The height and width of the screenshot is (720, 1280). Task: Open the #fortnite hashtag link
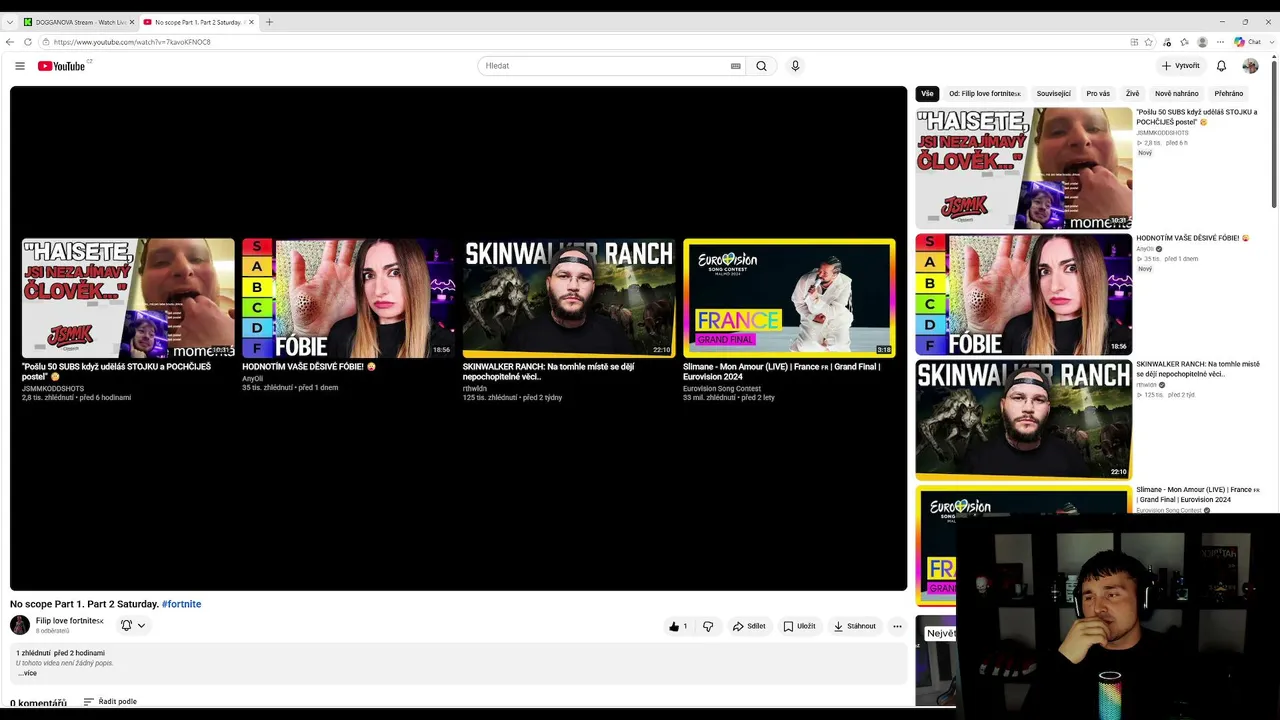coord(181,604)
